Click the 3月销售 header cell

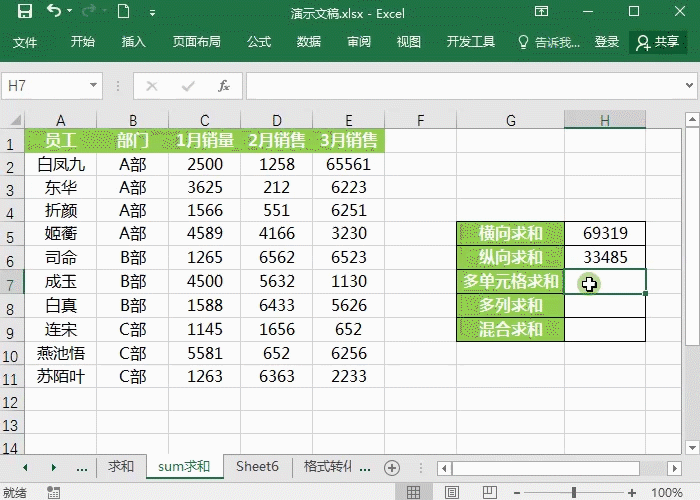pos(349,141)
